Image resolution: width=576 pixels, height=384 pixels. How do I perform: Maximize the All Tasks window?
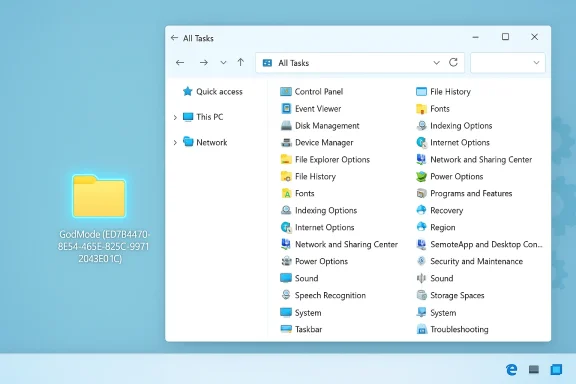click(505, 37)
